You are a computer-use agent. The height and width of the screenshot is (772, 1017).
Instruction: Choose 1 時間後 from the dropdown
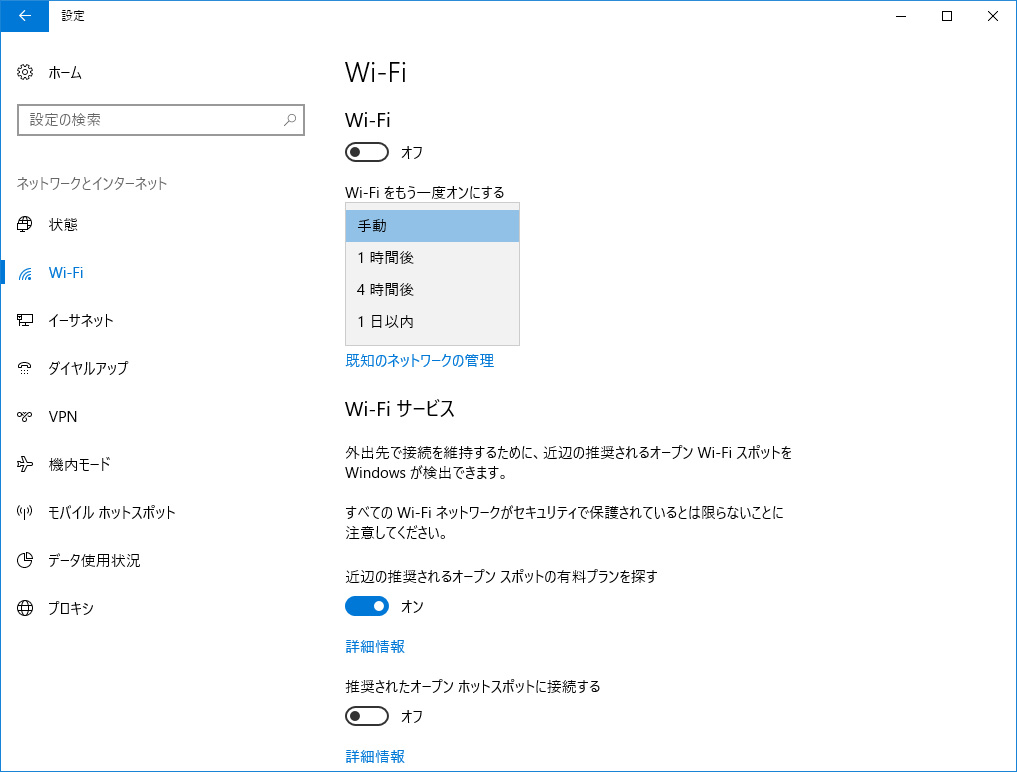tap(432, 258)
